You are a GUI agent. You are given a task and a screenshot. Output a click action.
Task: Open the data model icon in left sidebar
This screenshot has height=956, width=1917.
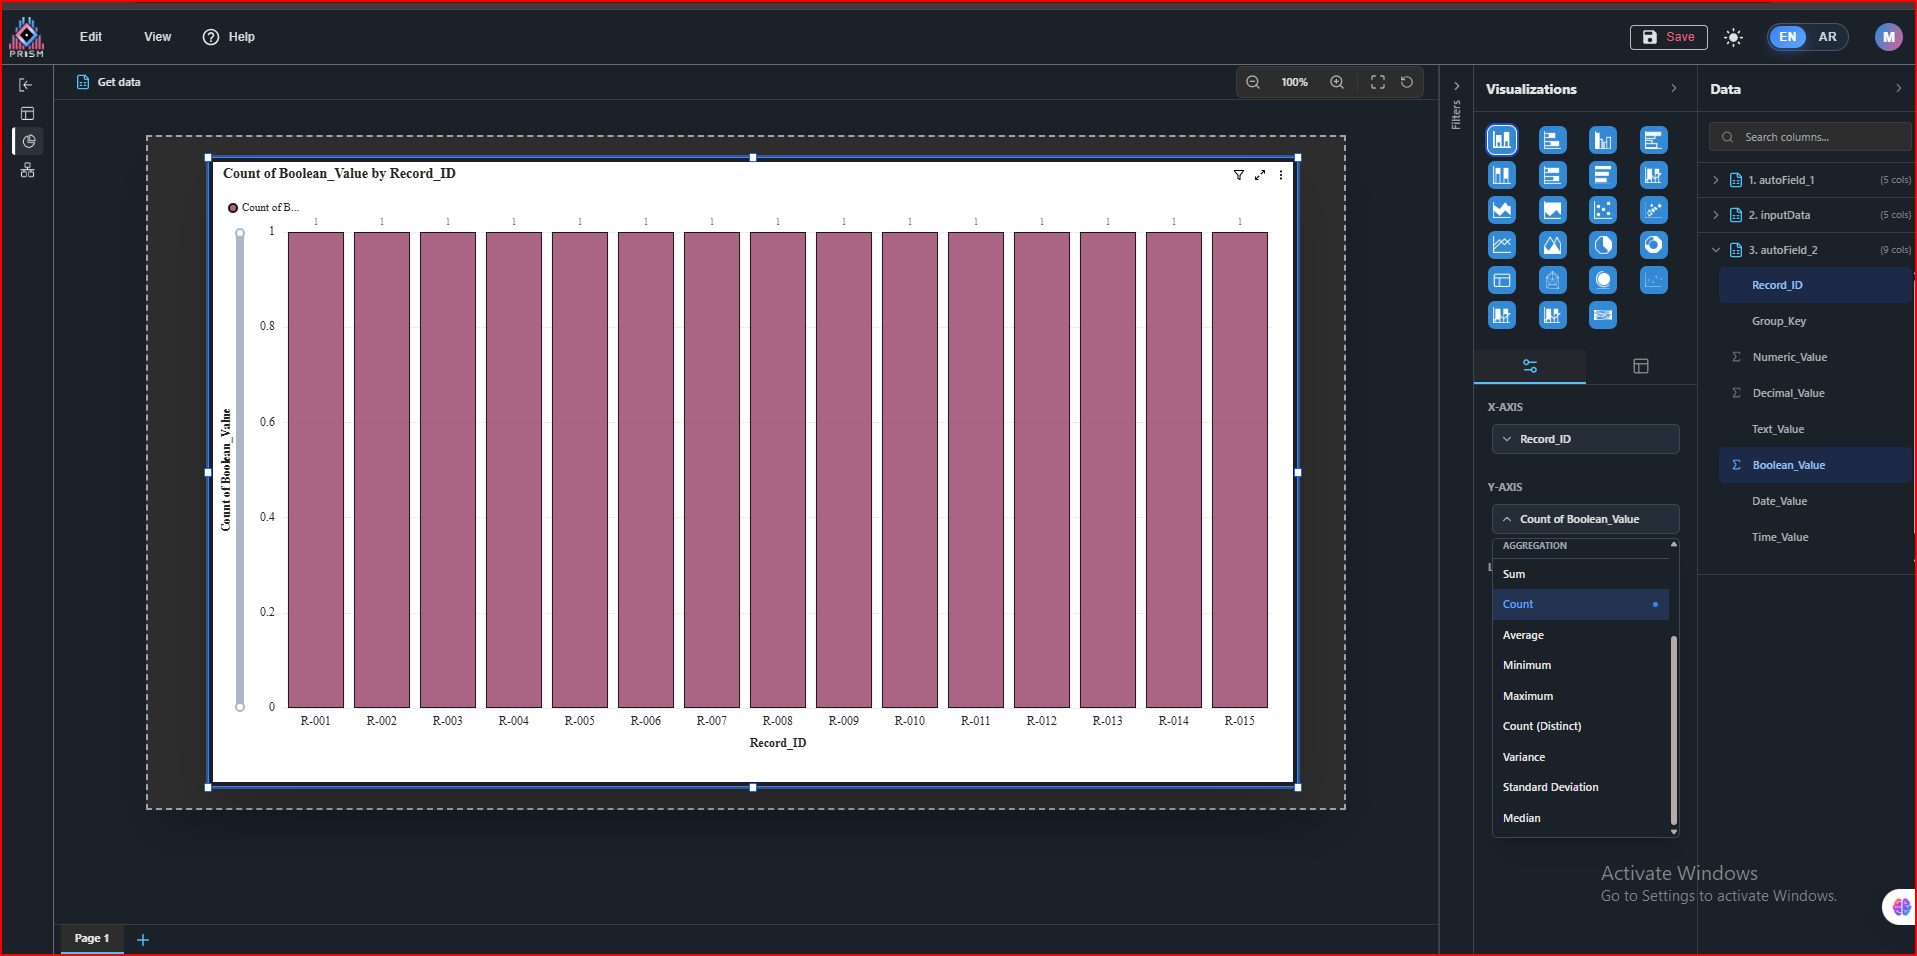(27, 171)
